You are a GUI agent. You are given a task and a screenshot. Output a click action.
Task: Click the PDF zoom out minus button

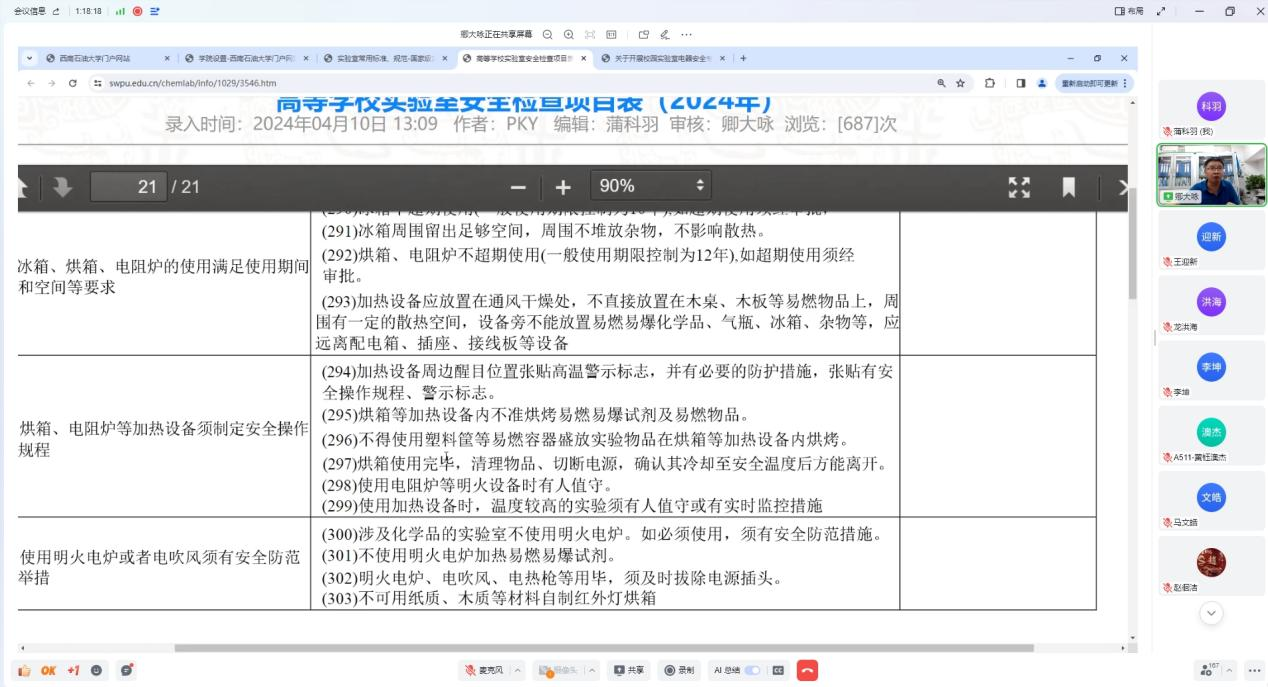[518, 187]
